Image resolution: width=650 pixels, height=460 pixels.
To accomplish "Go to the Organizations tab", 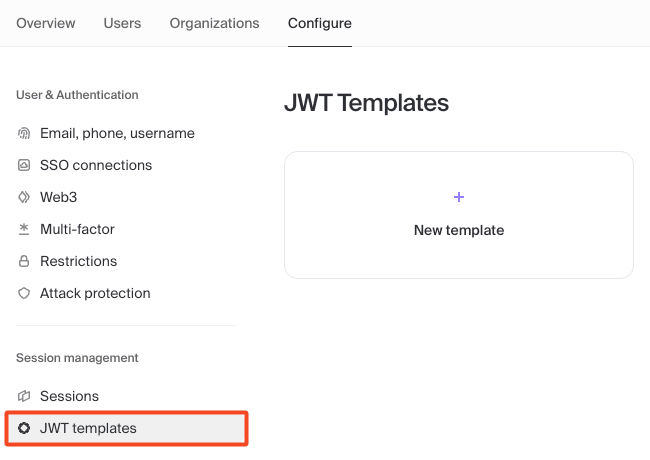I will pos(214,23).
